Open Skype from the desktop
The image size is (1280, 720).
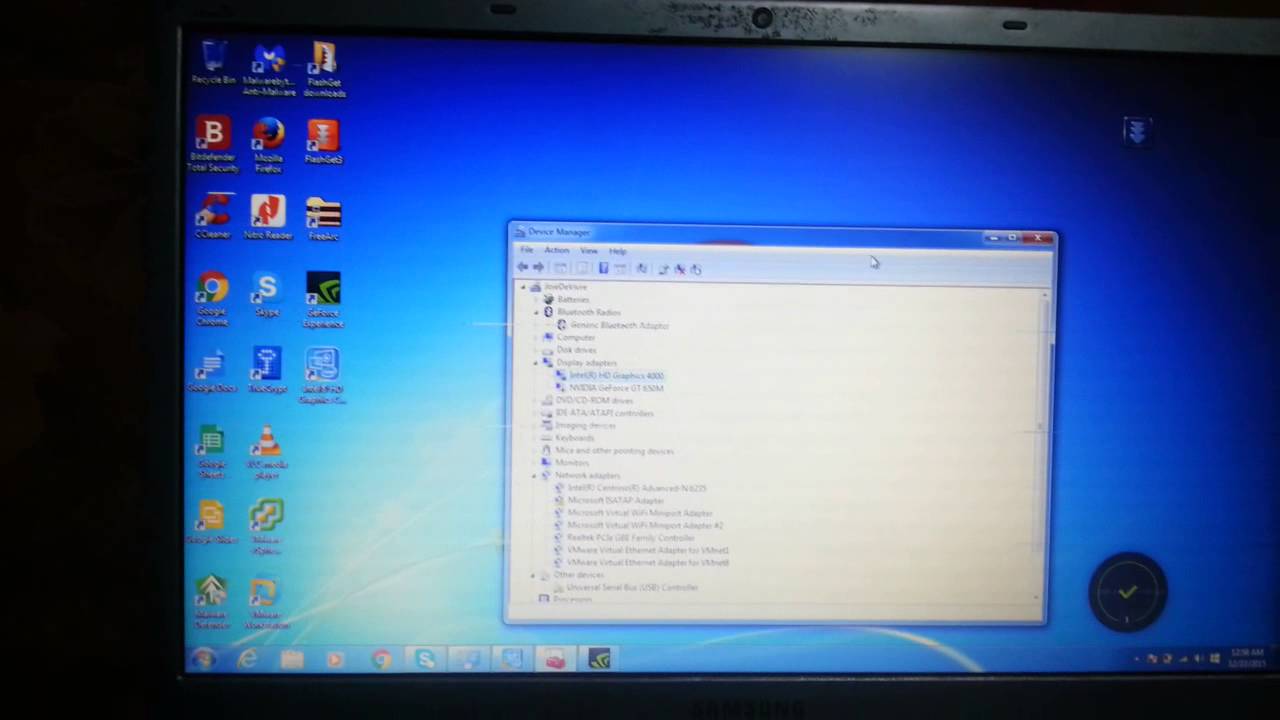pyautogui.click(x=267, y=294)
